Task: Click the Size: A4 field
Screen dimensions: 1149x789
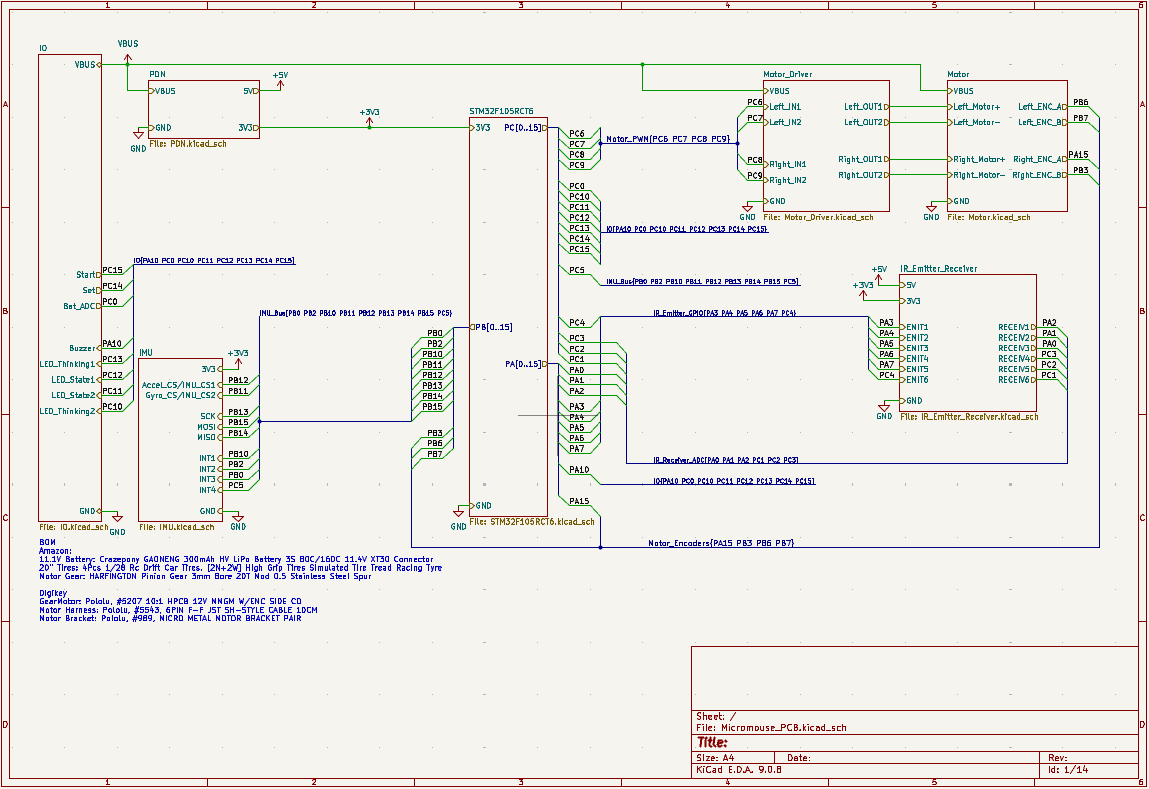Action: [715, 757]
